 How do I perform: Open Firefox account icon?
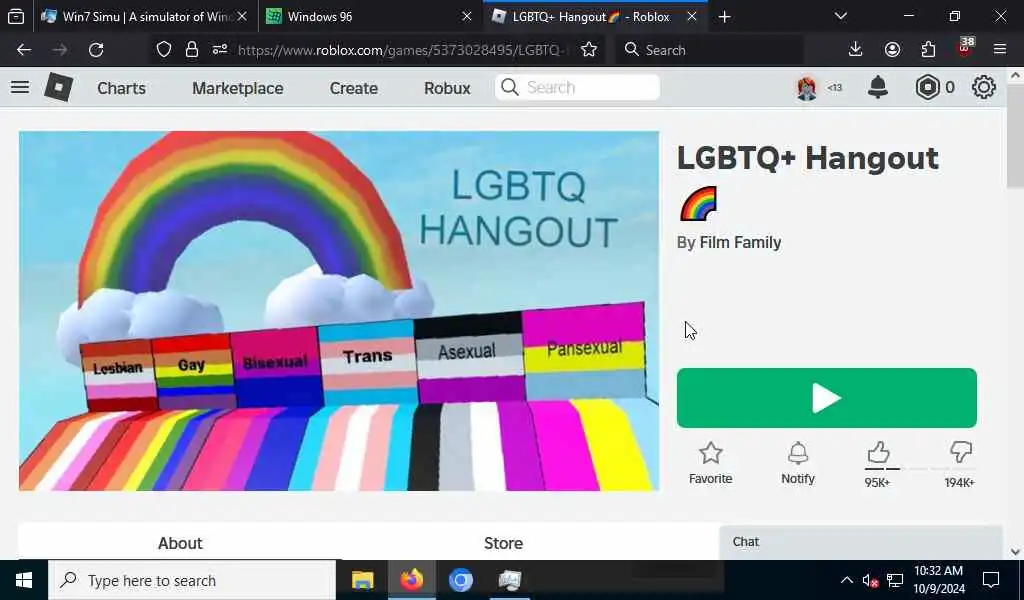892,50
